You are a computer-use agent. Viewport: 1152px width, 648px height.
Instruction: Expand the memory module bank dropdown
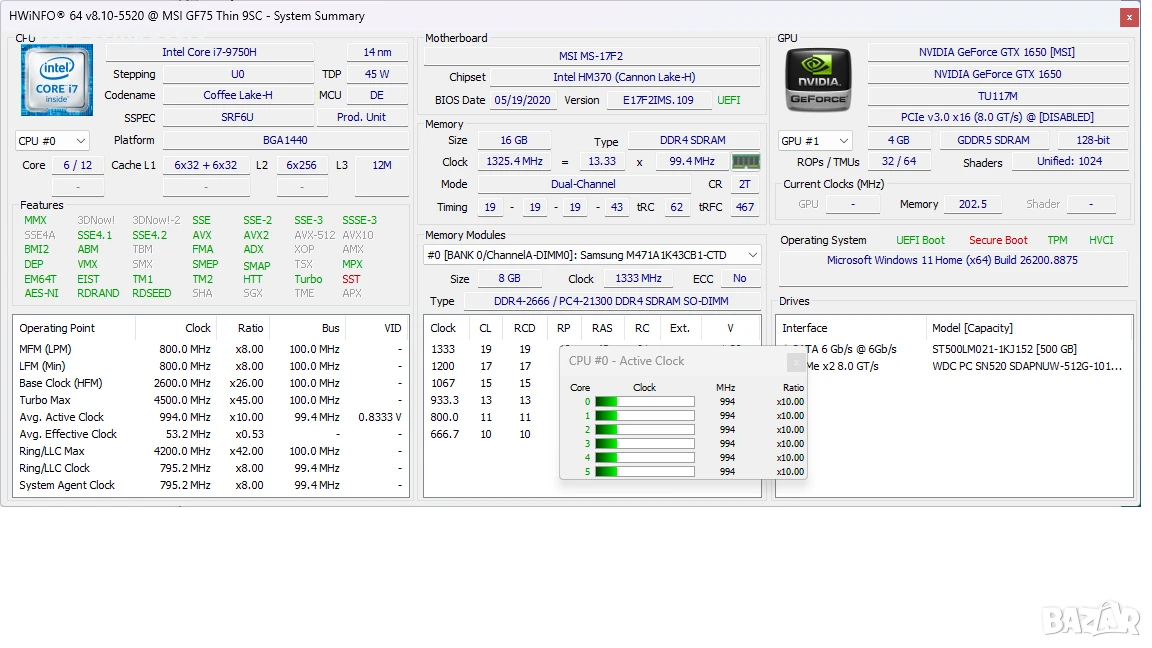point(592,255)
